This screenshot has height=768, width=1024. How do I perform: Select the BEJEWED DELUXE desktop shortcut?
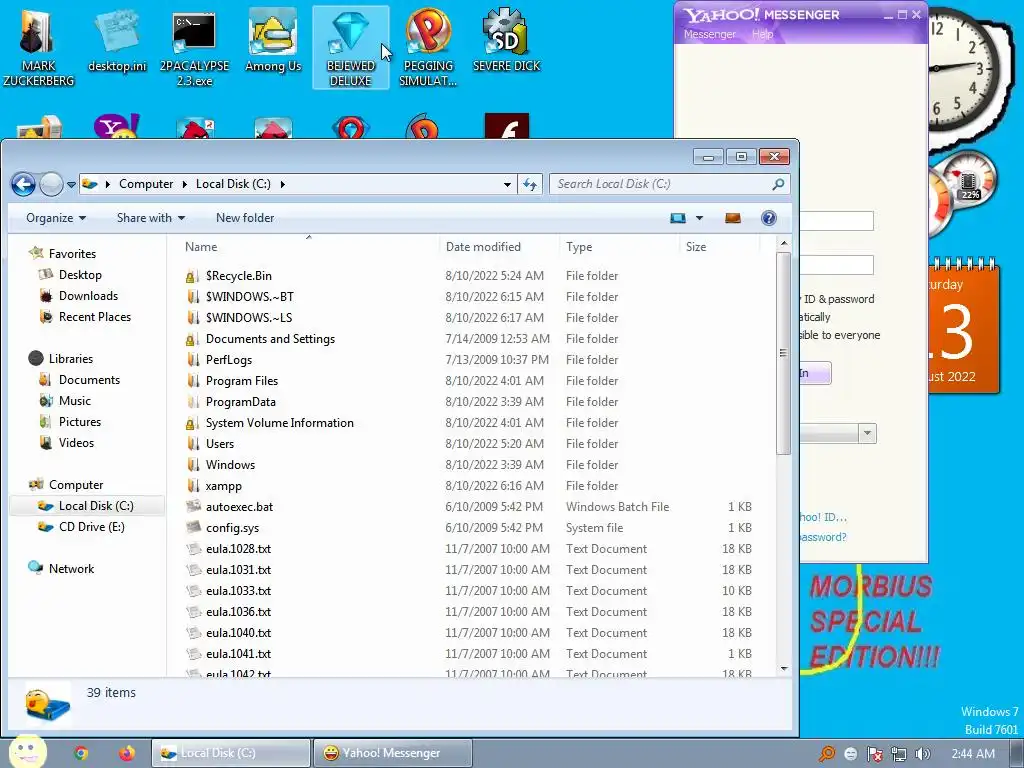[x=351, y=47]
